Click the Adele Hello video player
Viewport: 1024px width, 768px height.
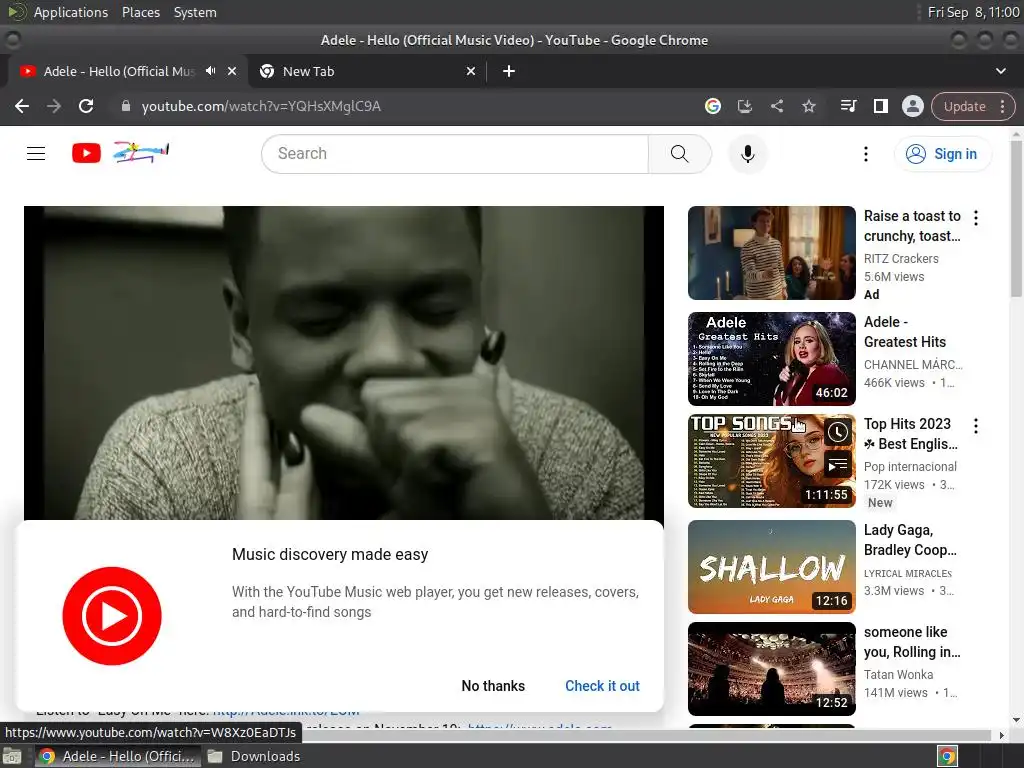344,363
